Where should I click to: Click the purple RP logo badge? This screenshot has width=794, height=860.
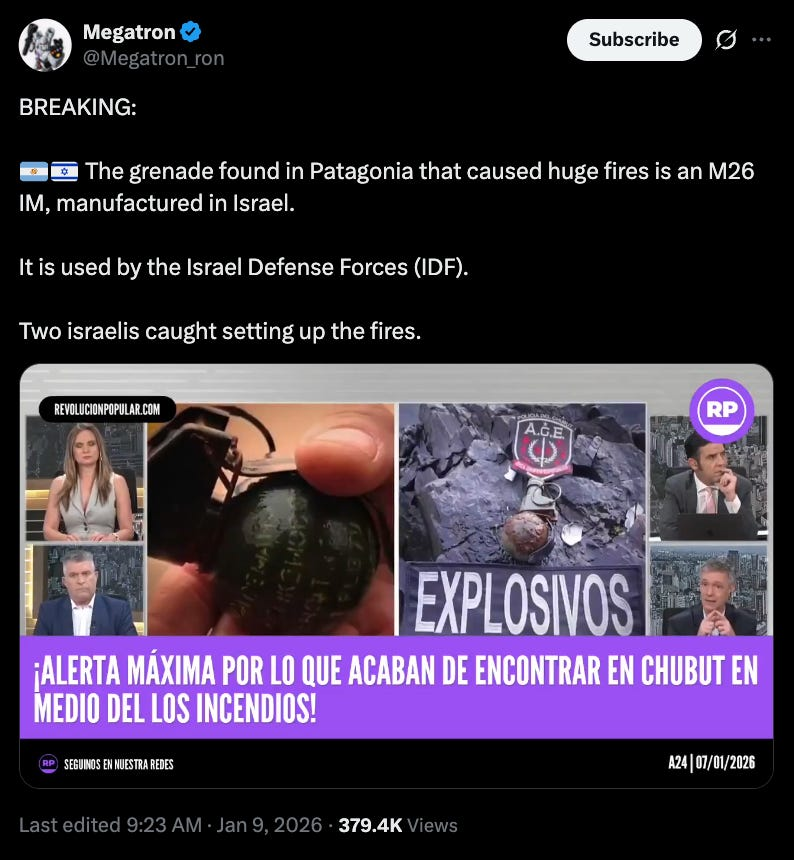pyautogui.click(x=722, y=410)
